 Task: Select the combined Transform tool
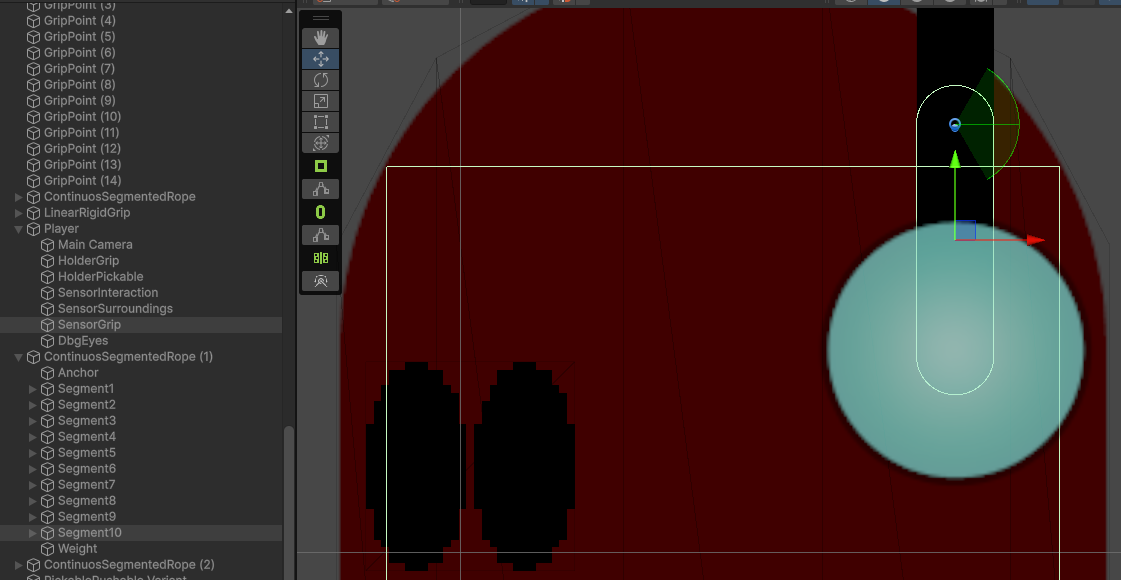coord(320,143)
